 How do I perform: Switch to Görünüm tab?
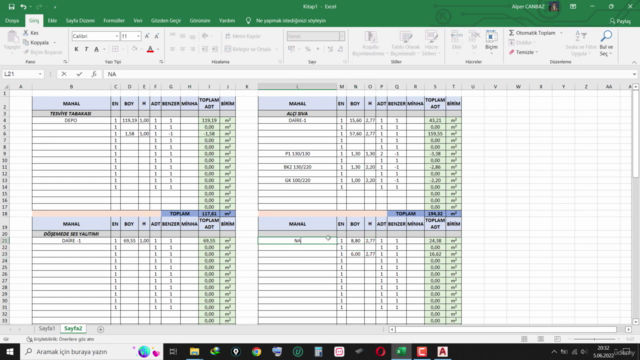click(200, 20)
